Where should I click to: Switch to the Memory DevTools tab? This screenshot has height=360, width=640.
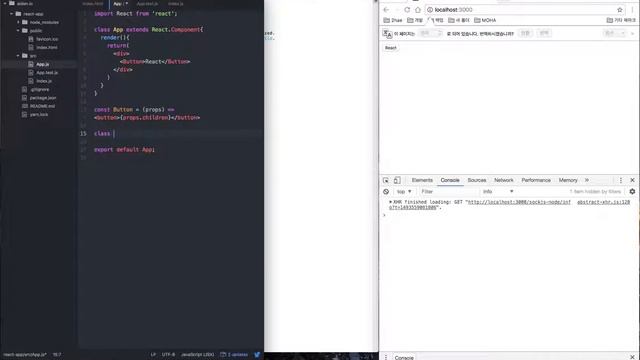tap(568, 180)
